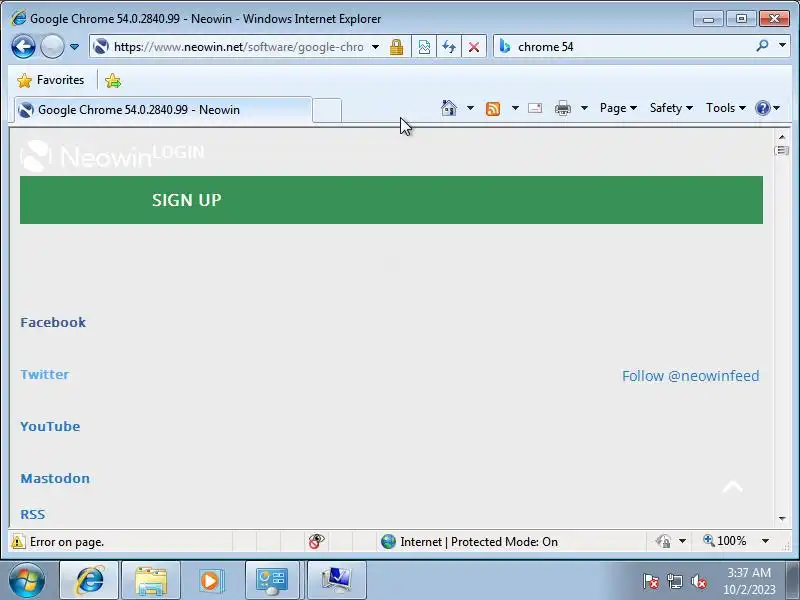The height and width of the screenshot is (600, 800).
Task: Select the Google Chrome 54.0.2840.99 - Neowin tab
Action: coord(163,110)
